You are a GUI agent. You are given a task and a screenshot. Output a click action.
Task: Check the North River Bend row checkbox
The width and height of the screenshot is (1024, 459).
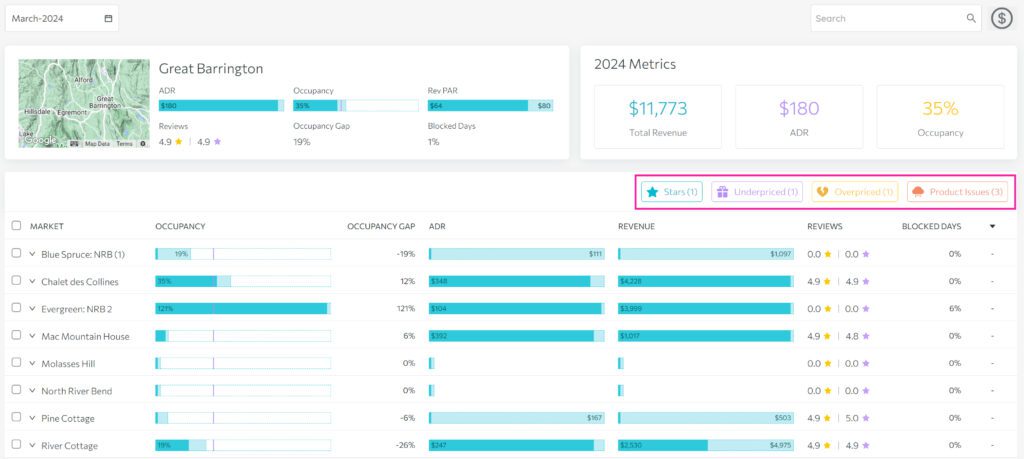point(16,390)
